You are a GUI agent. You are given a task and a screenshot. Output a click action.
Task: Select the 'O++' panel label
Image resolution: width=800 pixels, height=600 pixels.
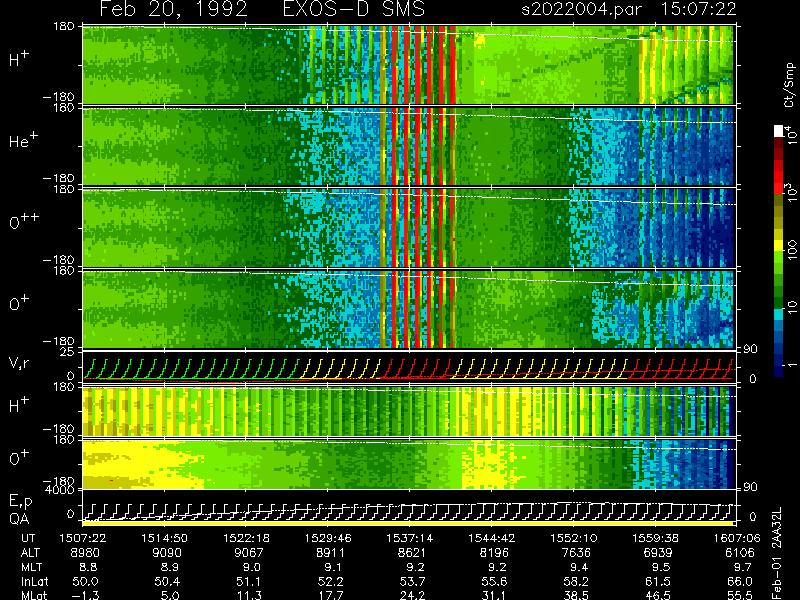coord(24,221)
